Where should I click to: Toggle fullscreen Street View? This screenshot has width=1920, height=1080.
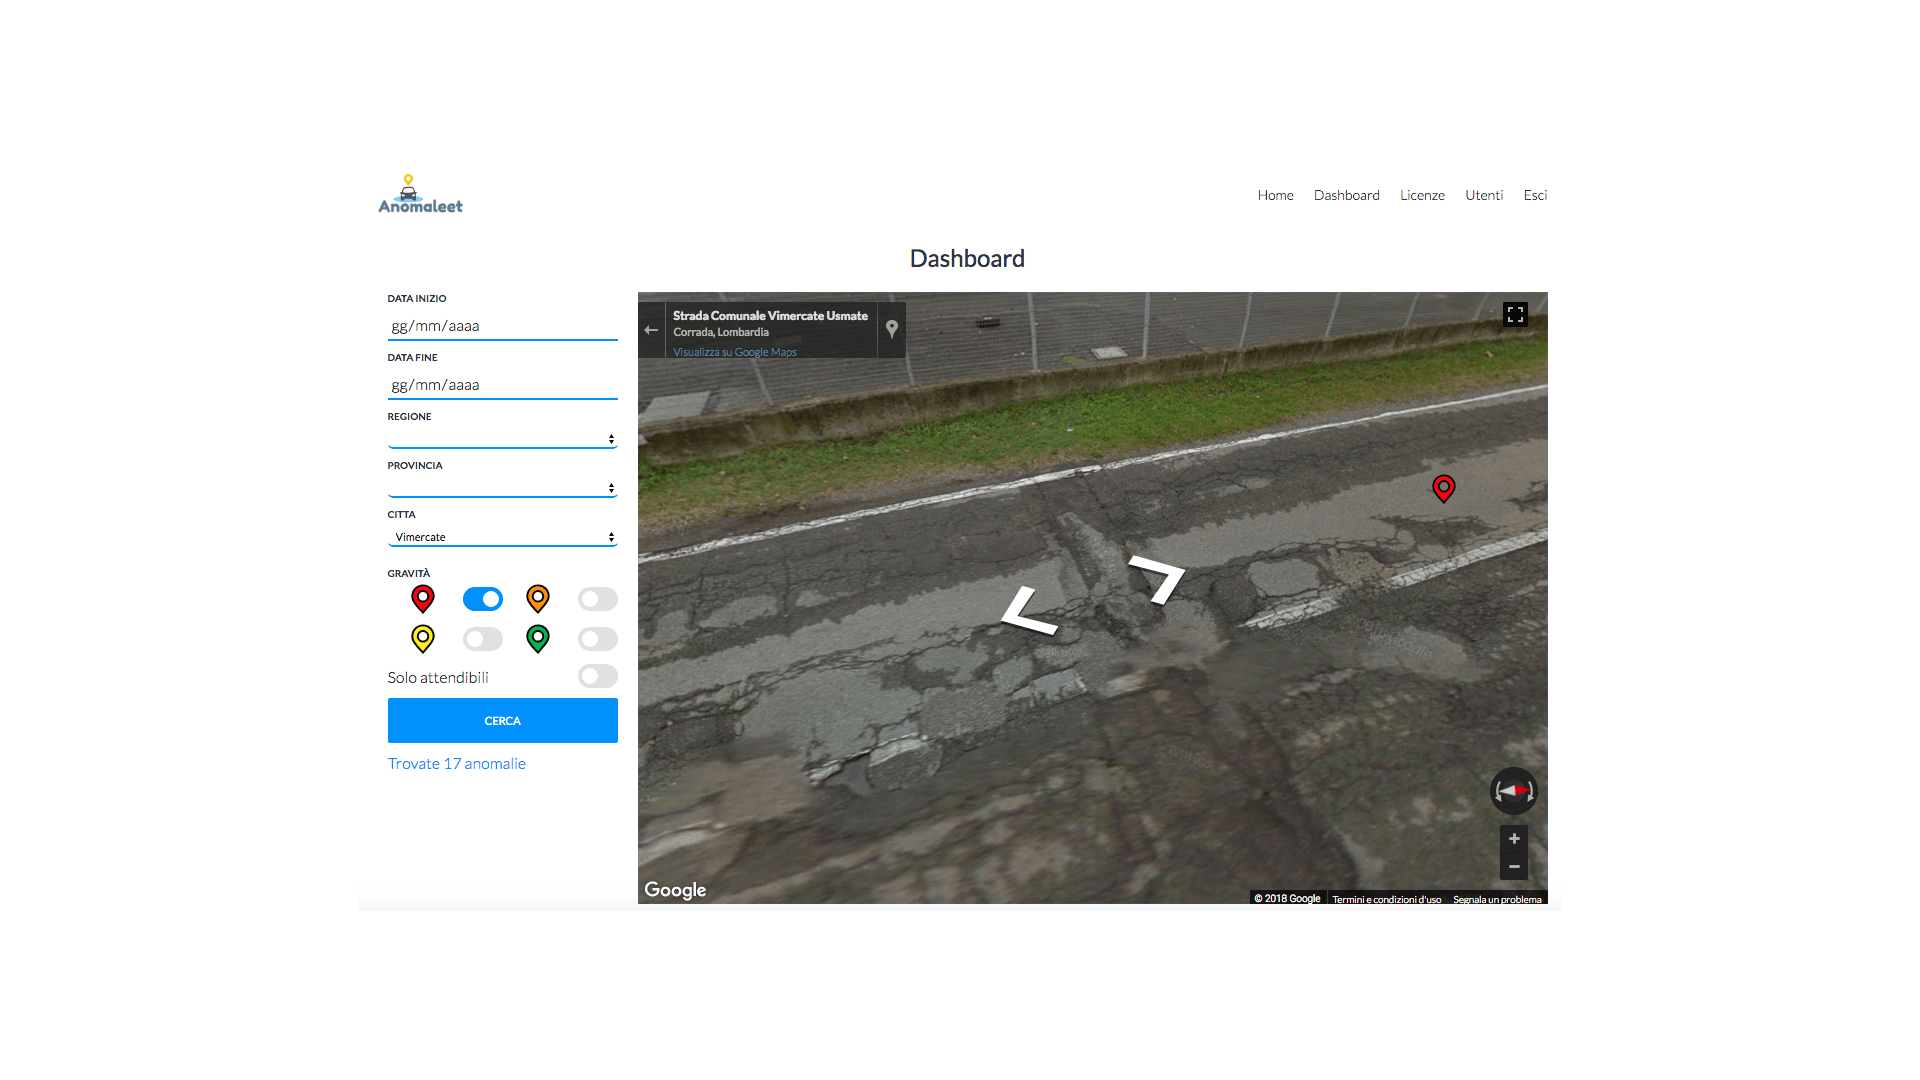coord(1515,315)
